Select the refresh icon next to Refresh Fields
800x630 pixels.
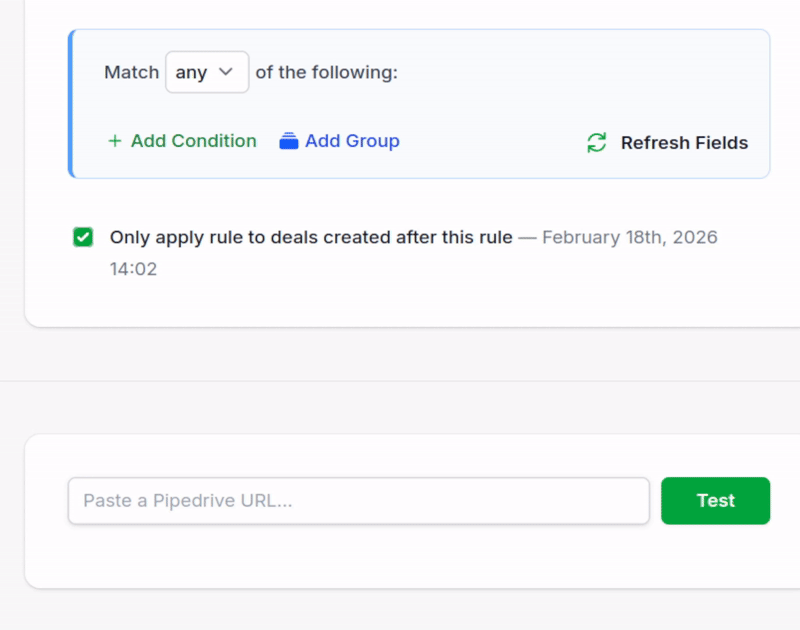[x=596, y=143]
